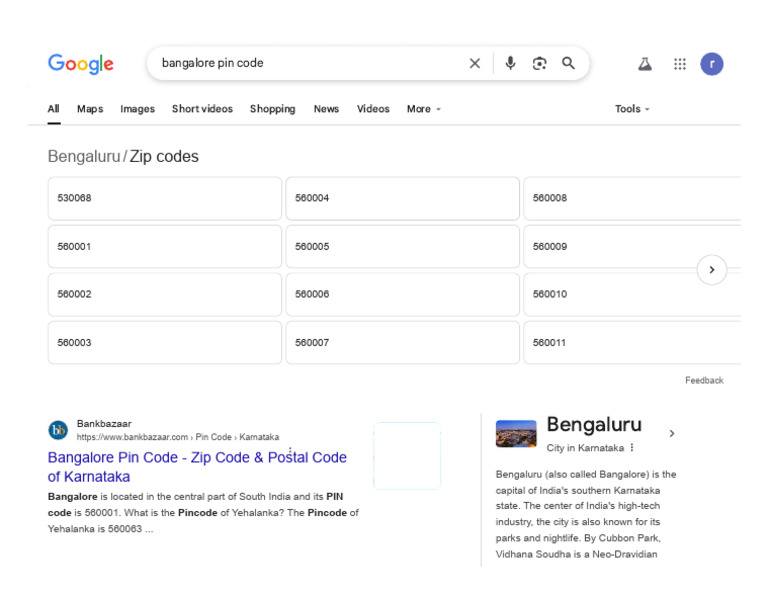
Task: Click the Google logo
Action: 81,64
